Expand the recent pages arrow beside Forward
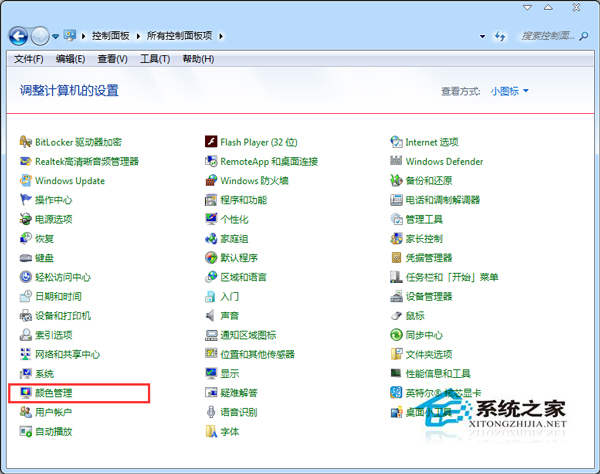 coord(55,36)
